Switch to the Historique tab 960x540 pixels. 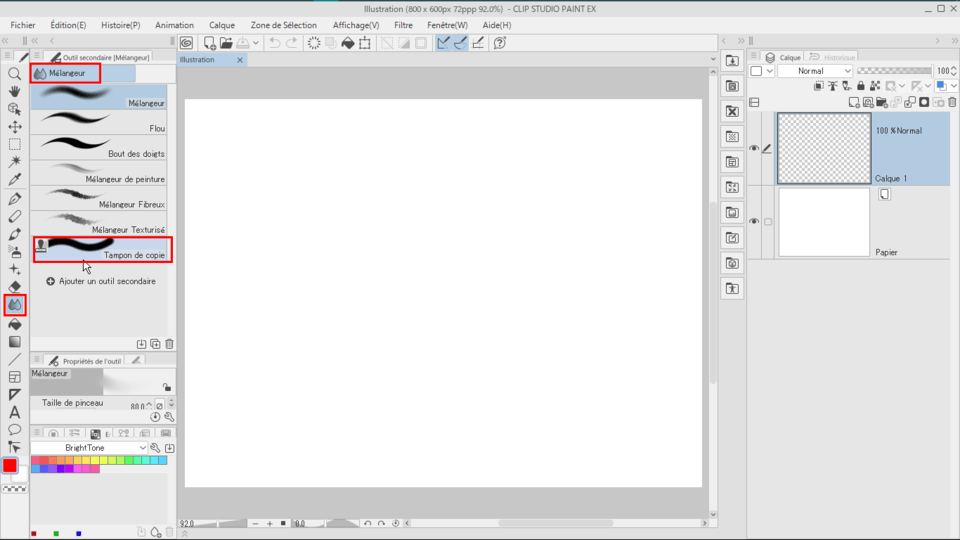tap(833, 57)
